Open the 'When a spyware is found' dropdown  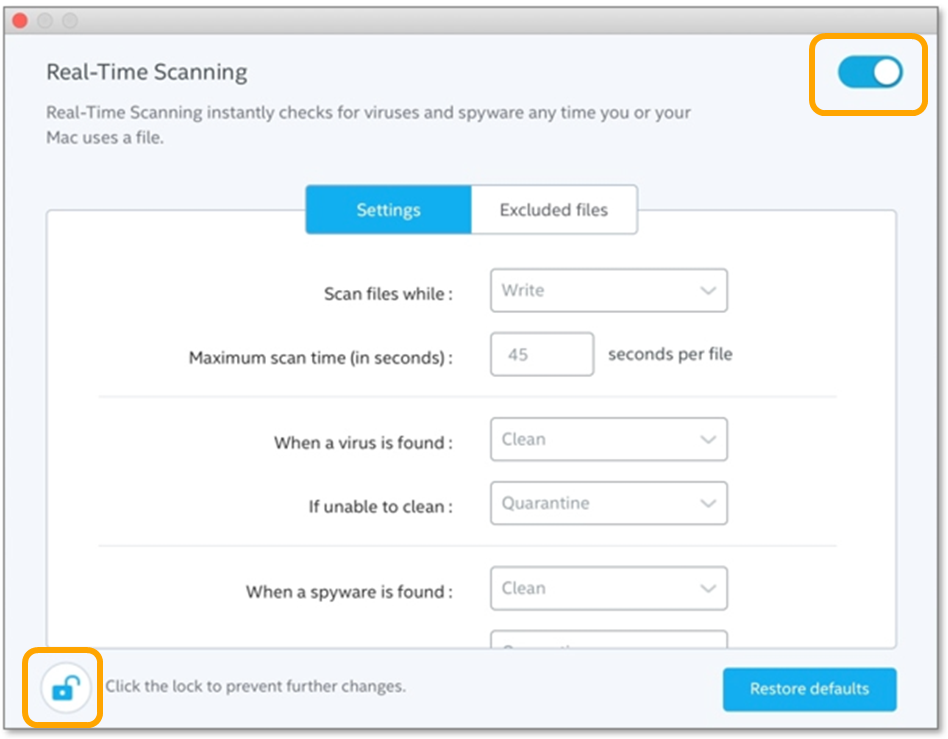click(x=608, y=589)
